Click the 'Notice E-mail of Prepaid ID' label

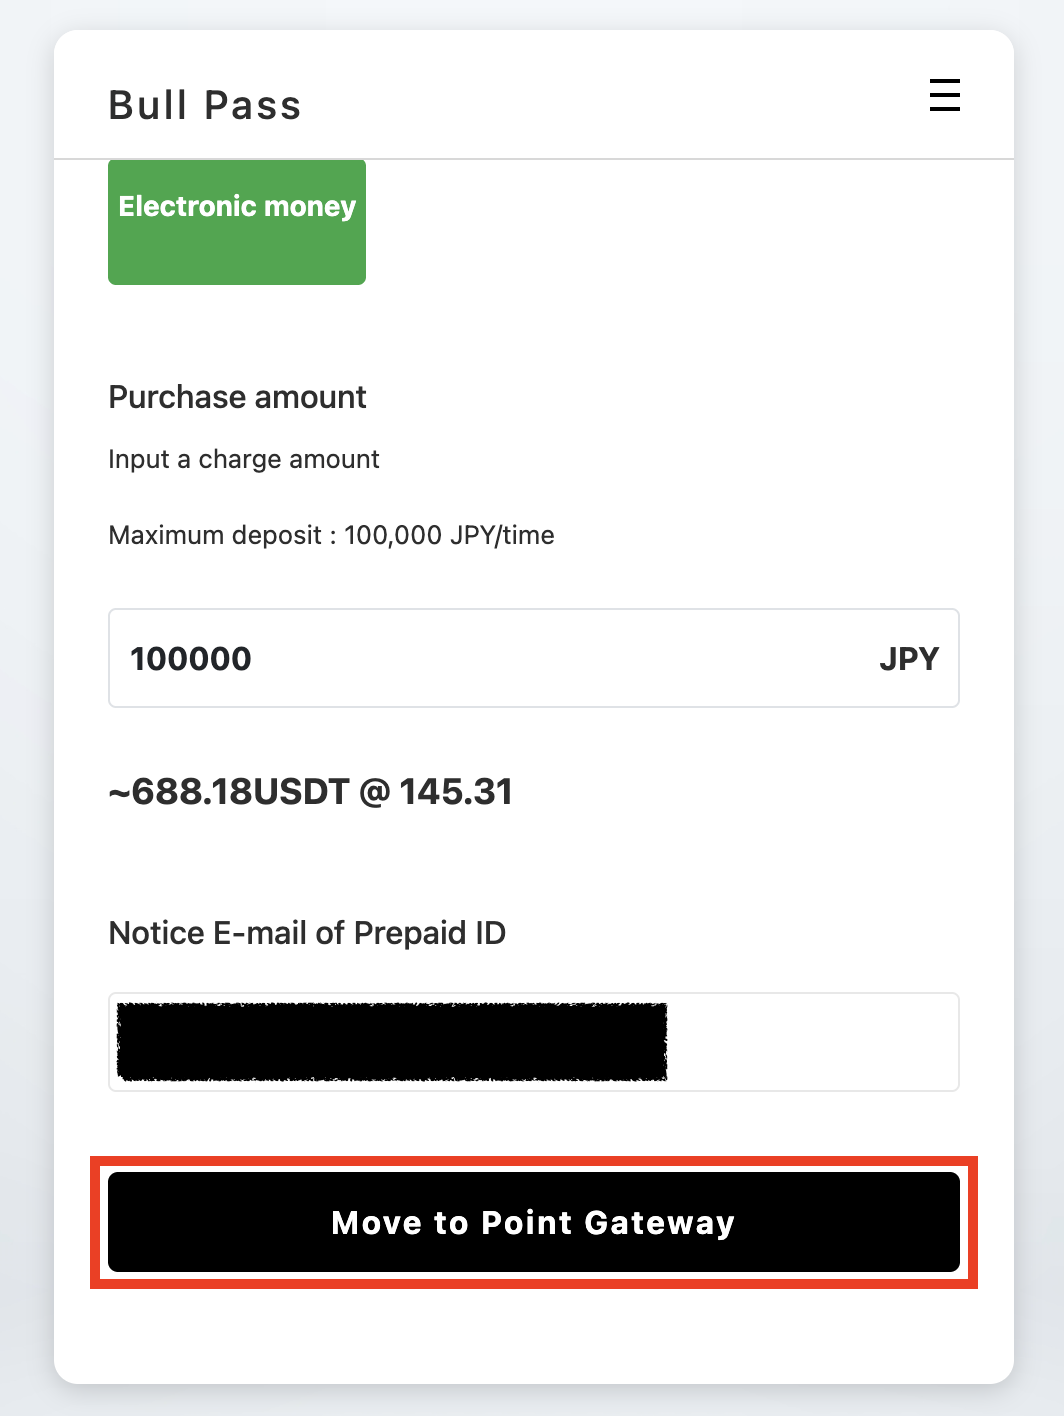[x=307, y=933]
